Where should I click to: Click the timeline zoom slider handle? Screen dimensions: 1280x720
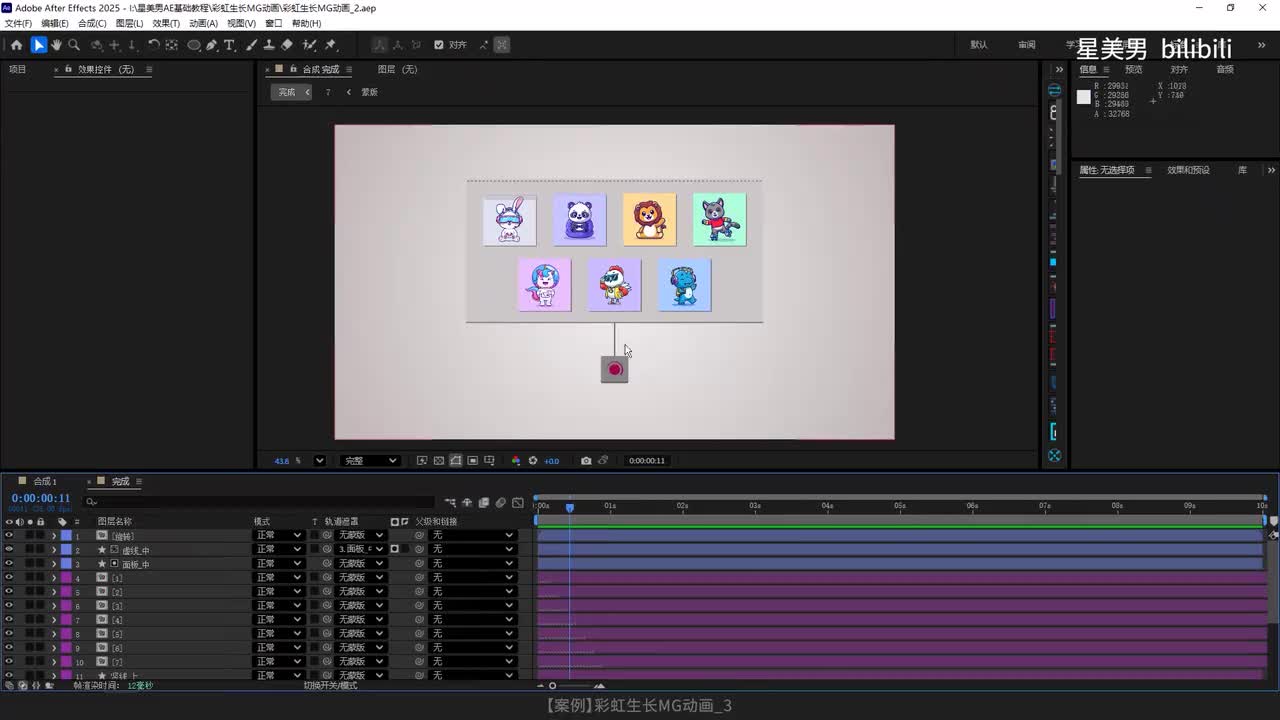(552, 686)
